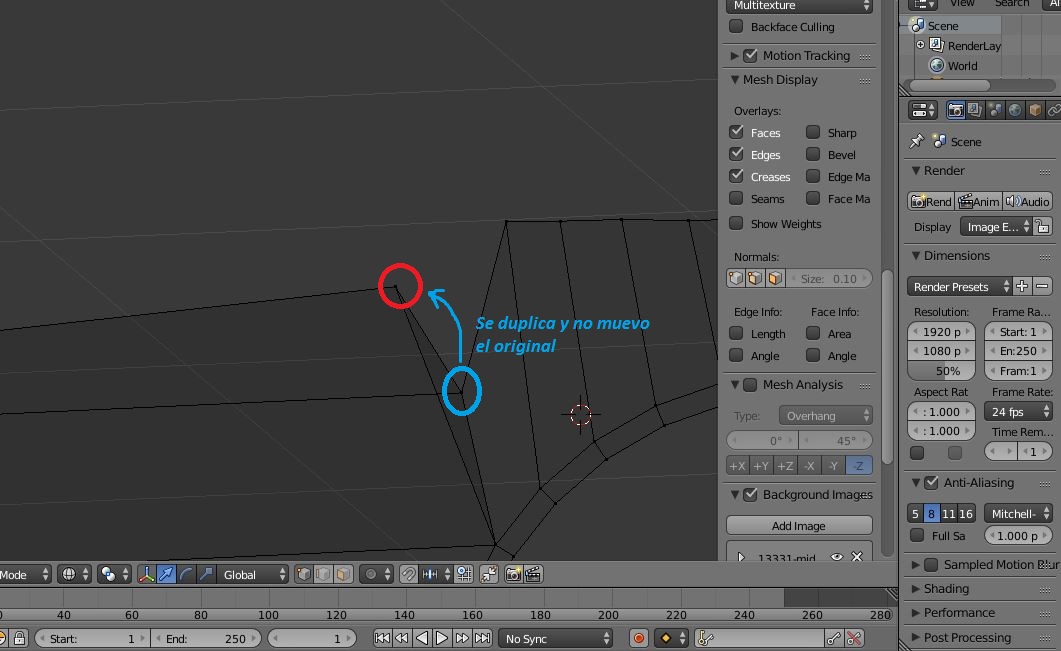
Task: Toggle background image visibility eye
Action: click(x=837, y=557)
